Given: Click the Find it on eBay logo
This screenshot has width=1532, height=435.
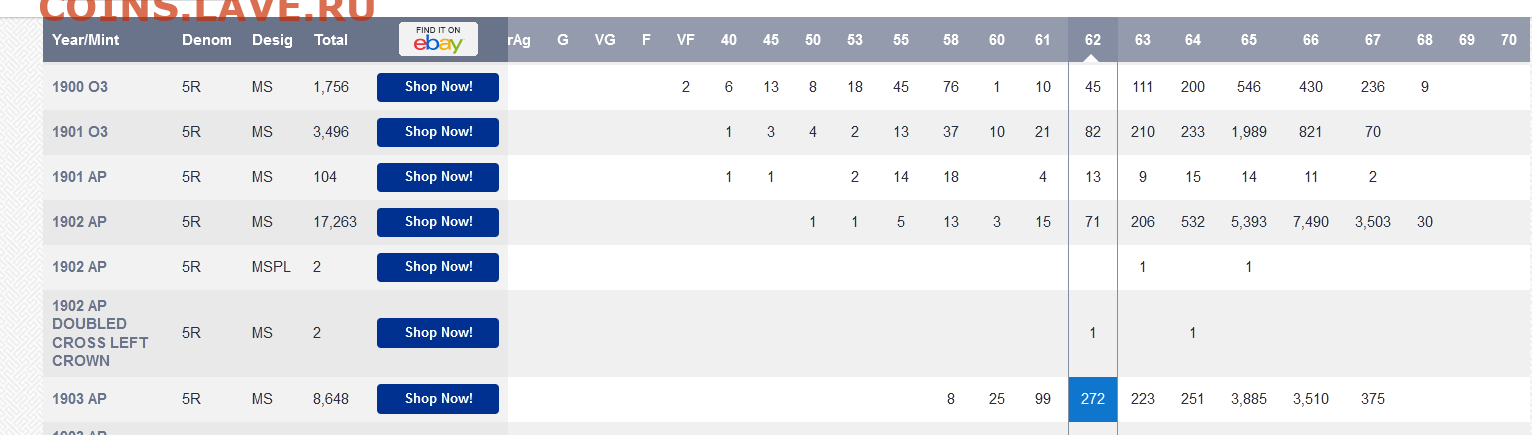Looking at the screenshot, I should [x=438, y=39].
